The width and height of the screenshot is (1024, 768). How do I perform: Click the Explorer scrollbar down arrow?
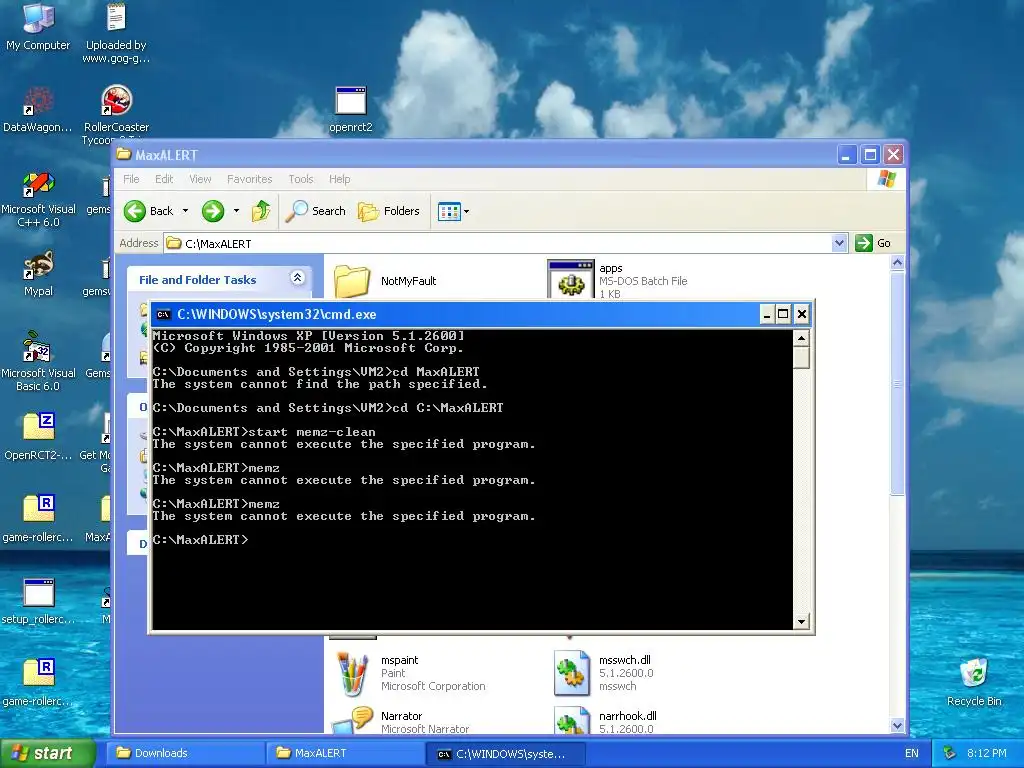pos(897,725)
